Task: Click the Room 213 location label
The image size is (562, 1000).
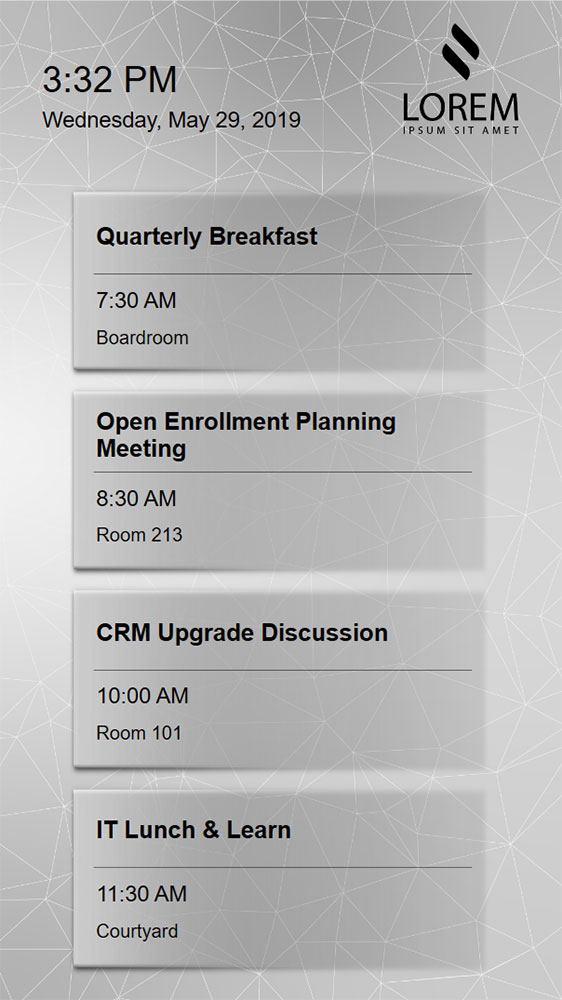Action: [139, 534]
